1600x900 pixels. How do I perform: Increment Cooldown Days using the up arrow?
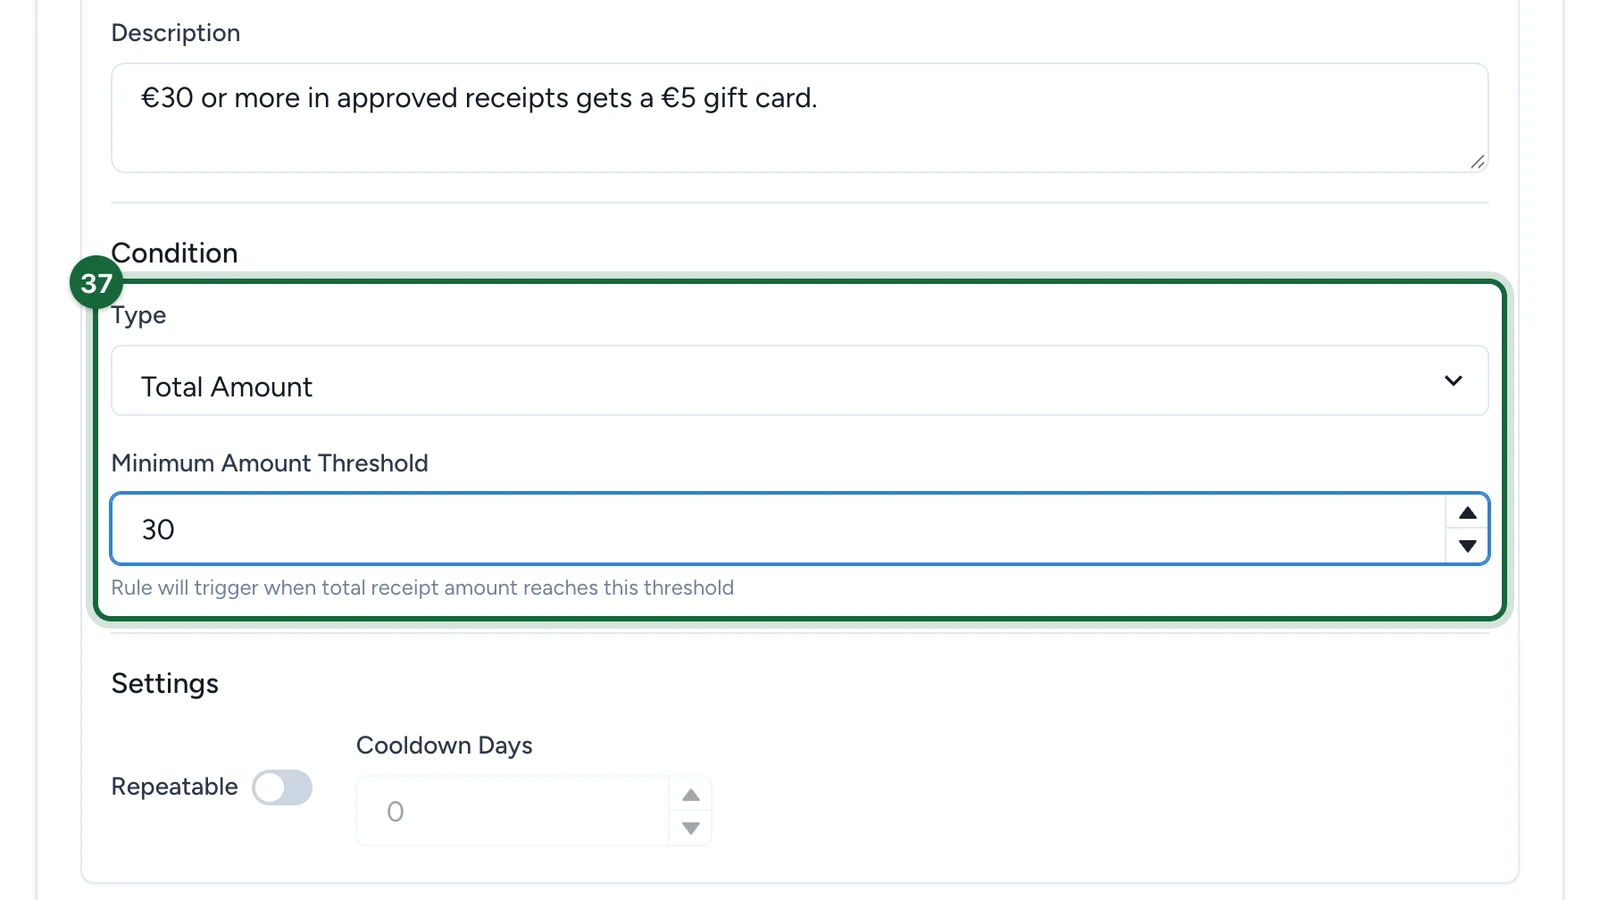[x=690, y=795]
